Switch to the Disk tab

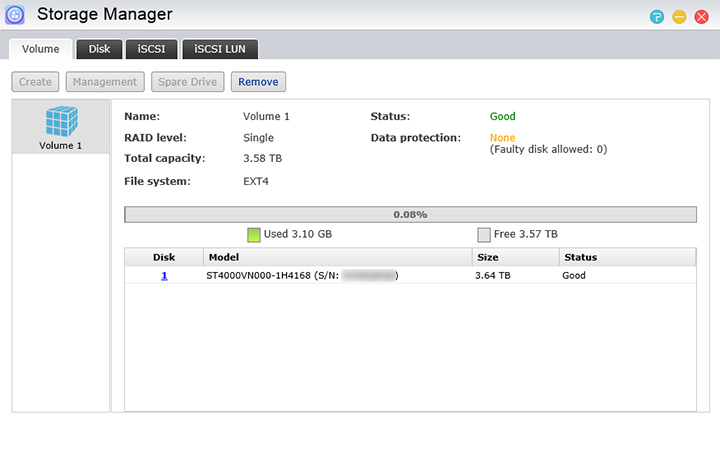tap(99, 49)
